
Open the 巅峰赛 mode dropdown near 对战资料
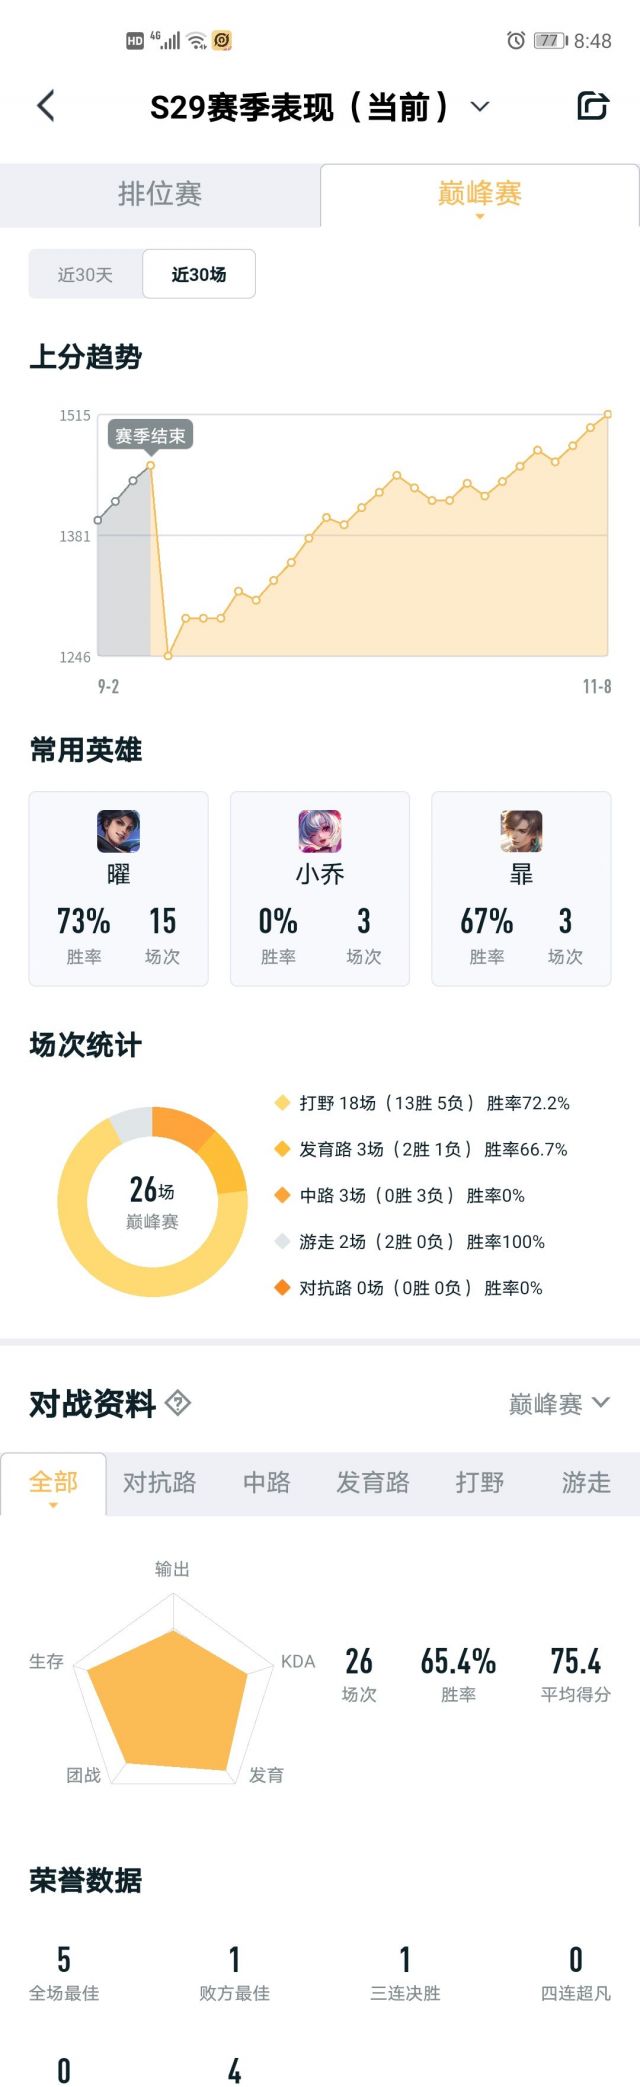tap(561, 1403)
